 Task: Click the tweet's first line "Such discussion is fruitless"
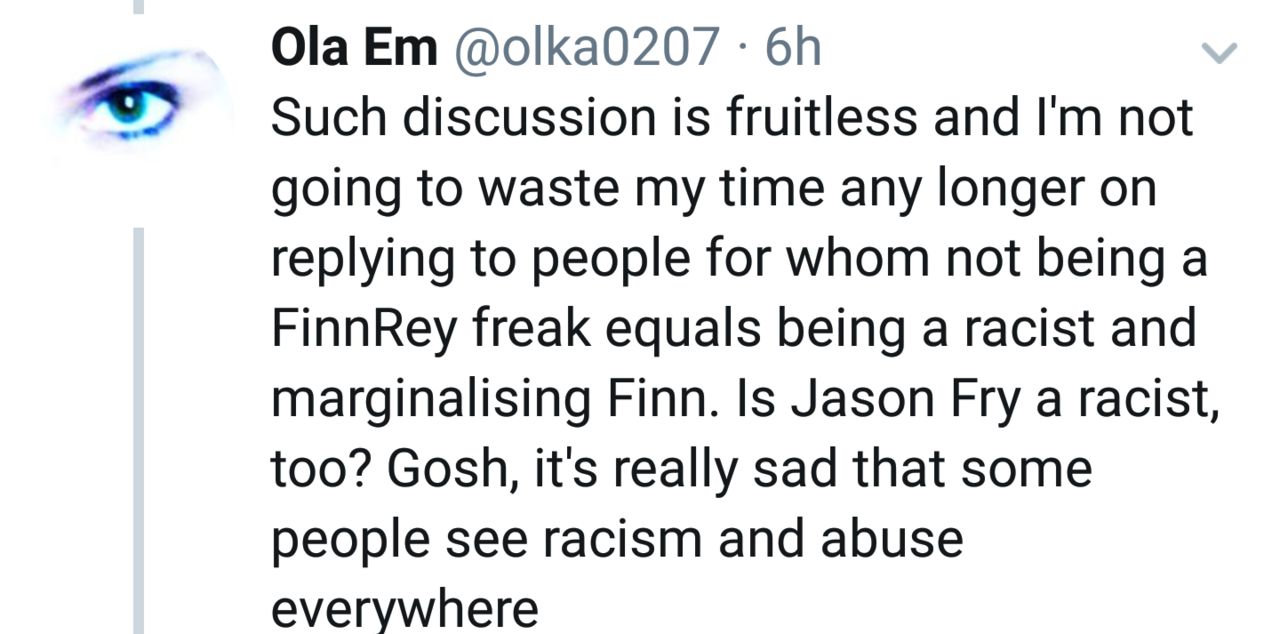(595, 118)
